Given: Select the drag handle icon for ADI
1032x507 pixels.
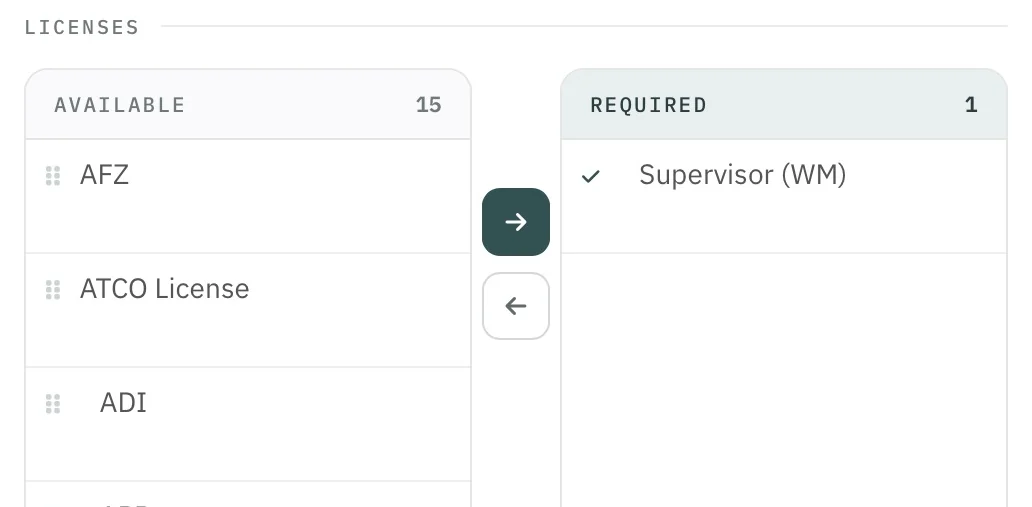Looking at the screenshot, I should pyautogui.click(x=53, y=404).
